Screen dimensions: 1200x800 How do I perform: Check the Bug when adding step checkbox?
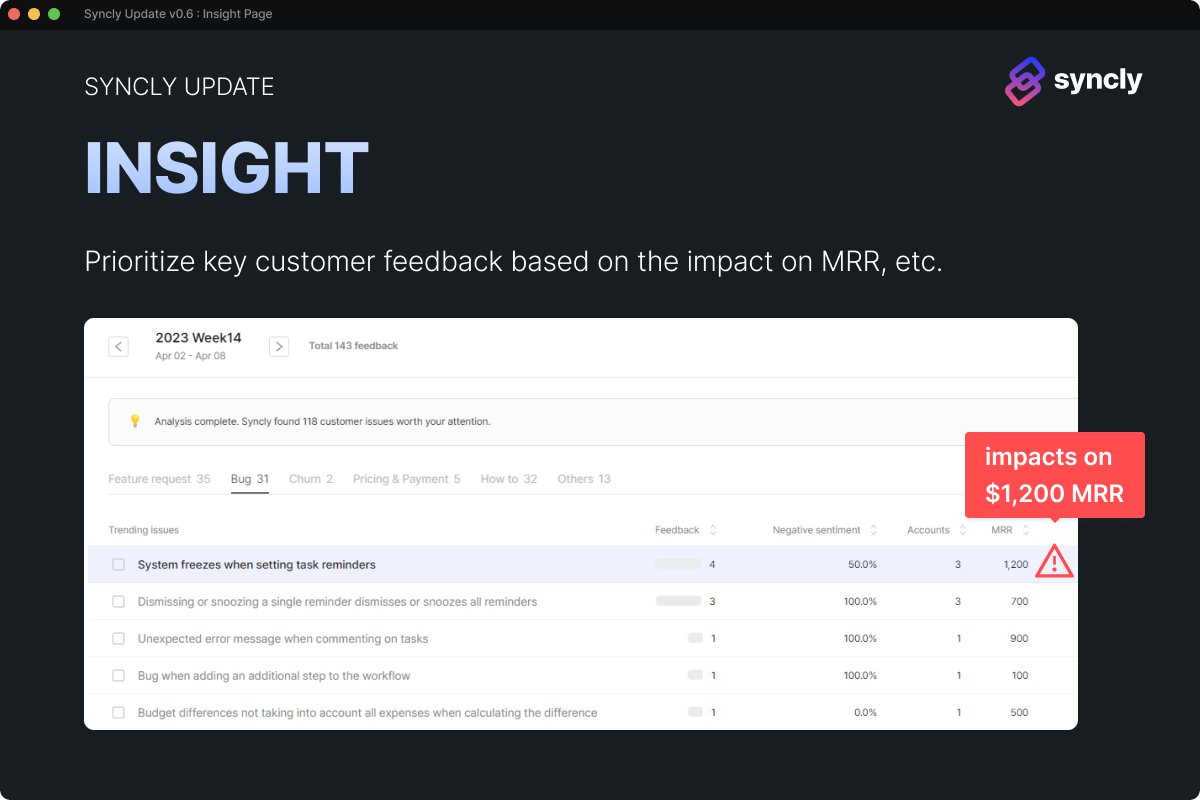tap(118, 675)
